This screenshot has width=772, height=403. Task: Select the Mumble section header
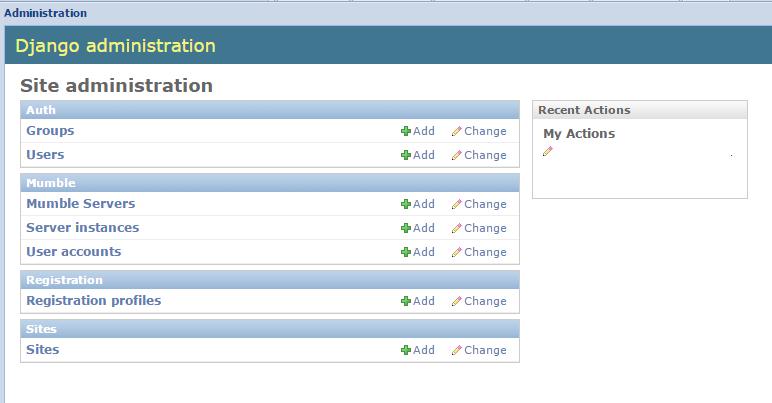(50, 183)
